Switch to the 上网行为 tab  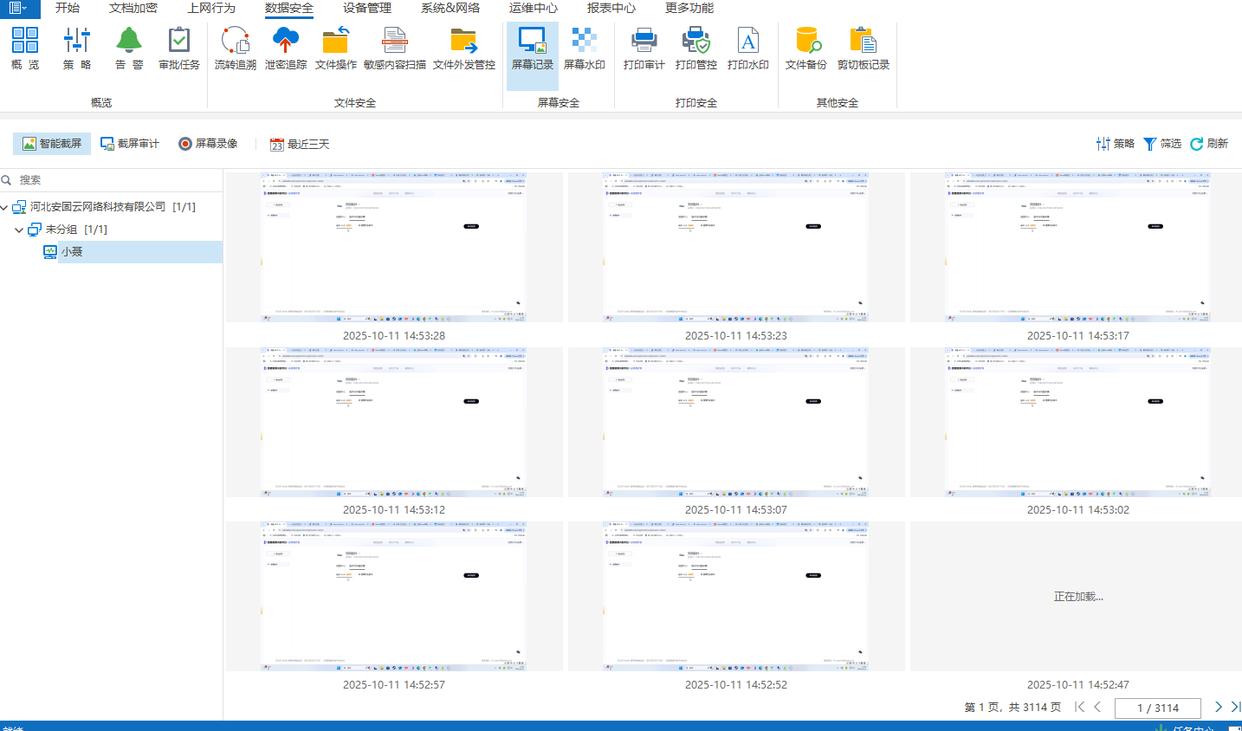211,8
